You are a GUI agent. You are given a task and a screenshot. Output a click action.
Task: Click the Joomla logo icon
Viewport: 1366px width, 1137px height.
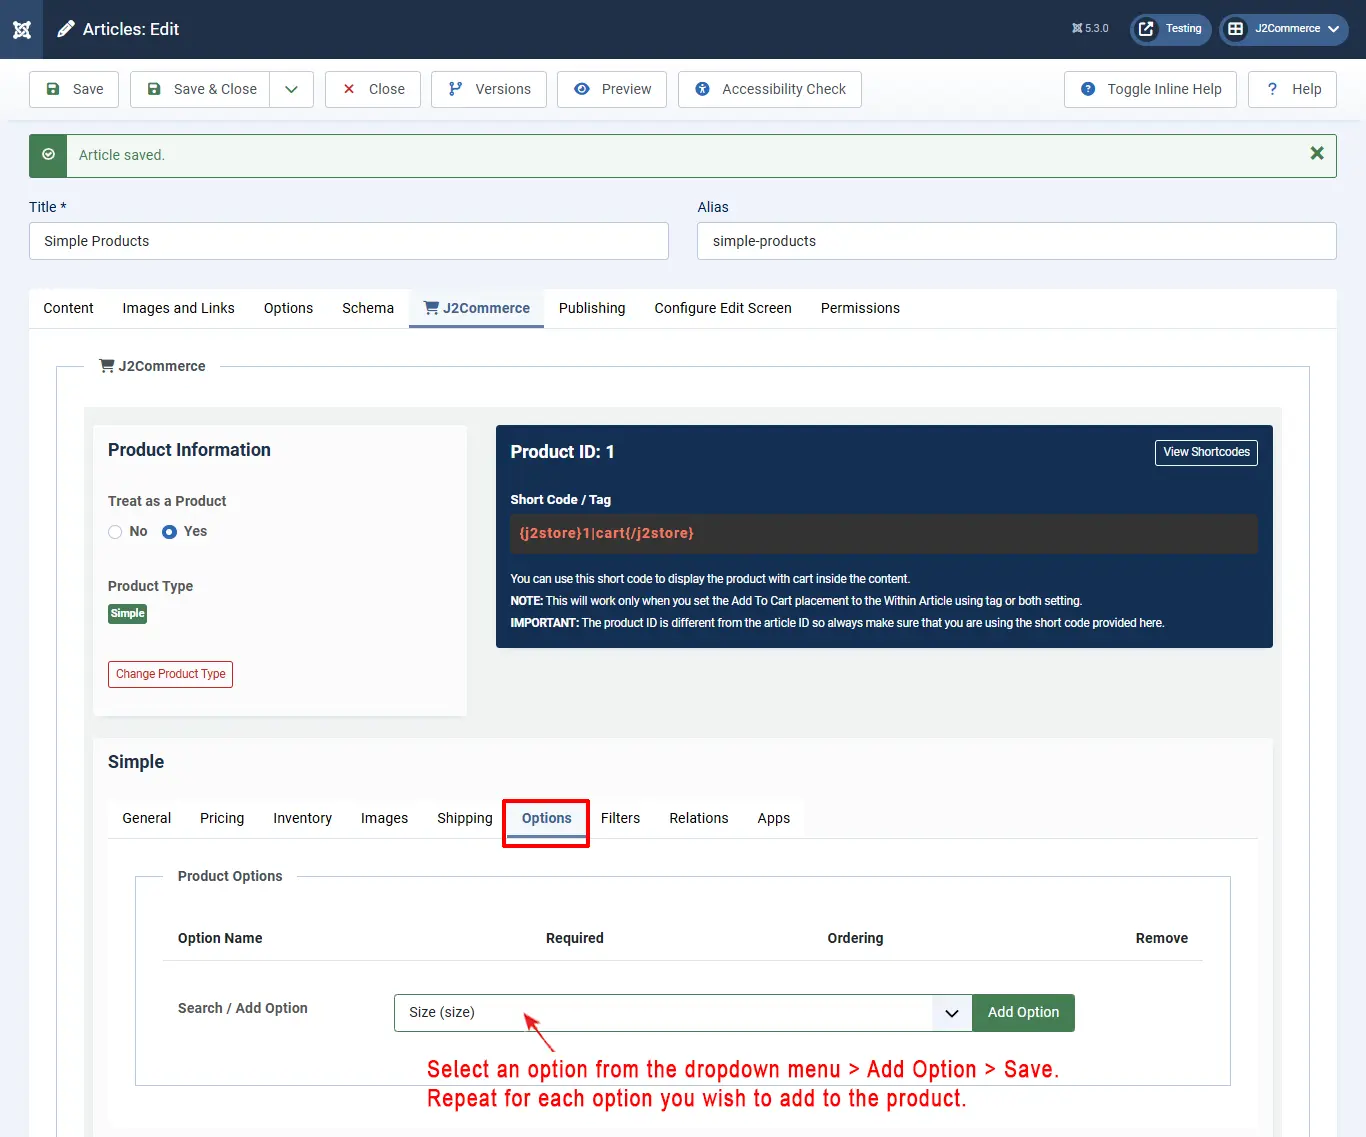point(22,29)
